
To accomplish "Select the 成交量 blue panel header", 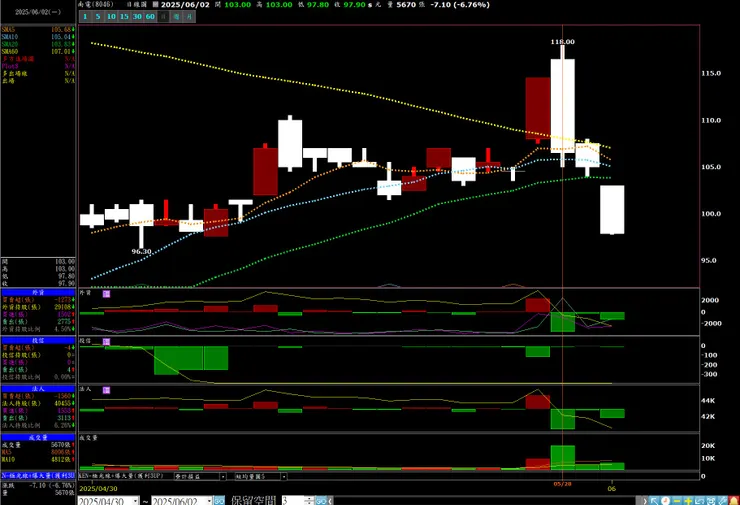I will (38, 438).
